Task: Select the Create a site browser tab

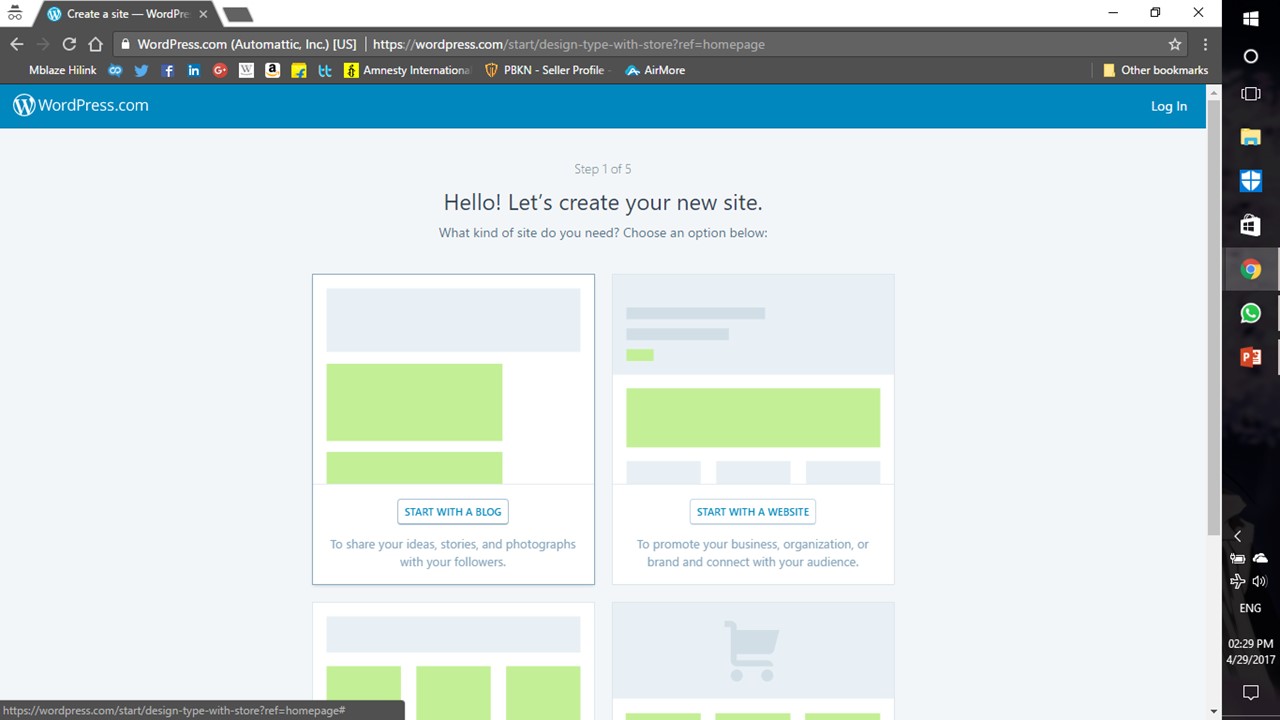Action: tap(127, 14)
